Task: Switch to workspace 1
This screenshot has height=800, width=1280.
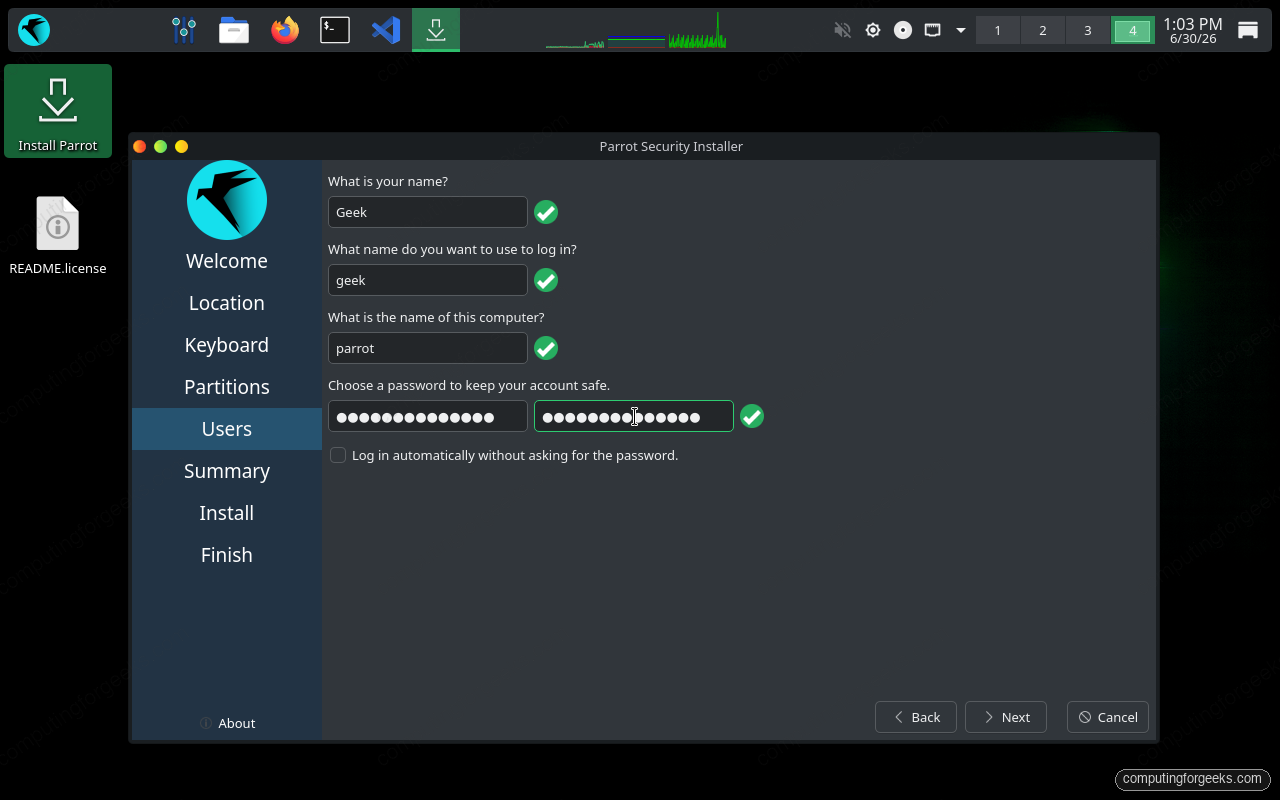Action: point(998,31)
